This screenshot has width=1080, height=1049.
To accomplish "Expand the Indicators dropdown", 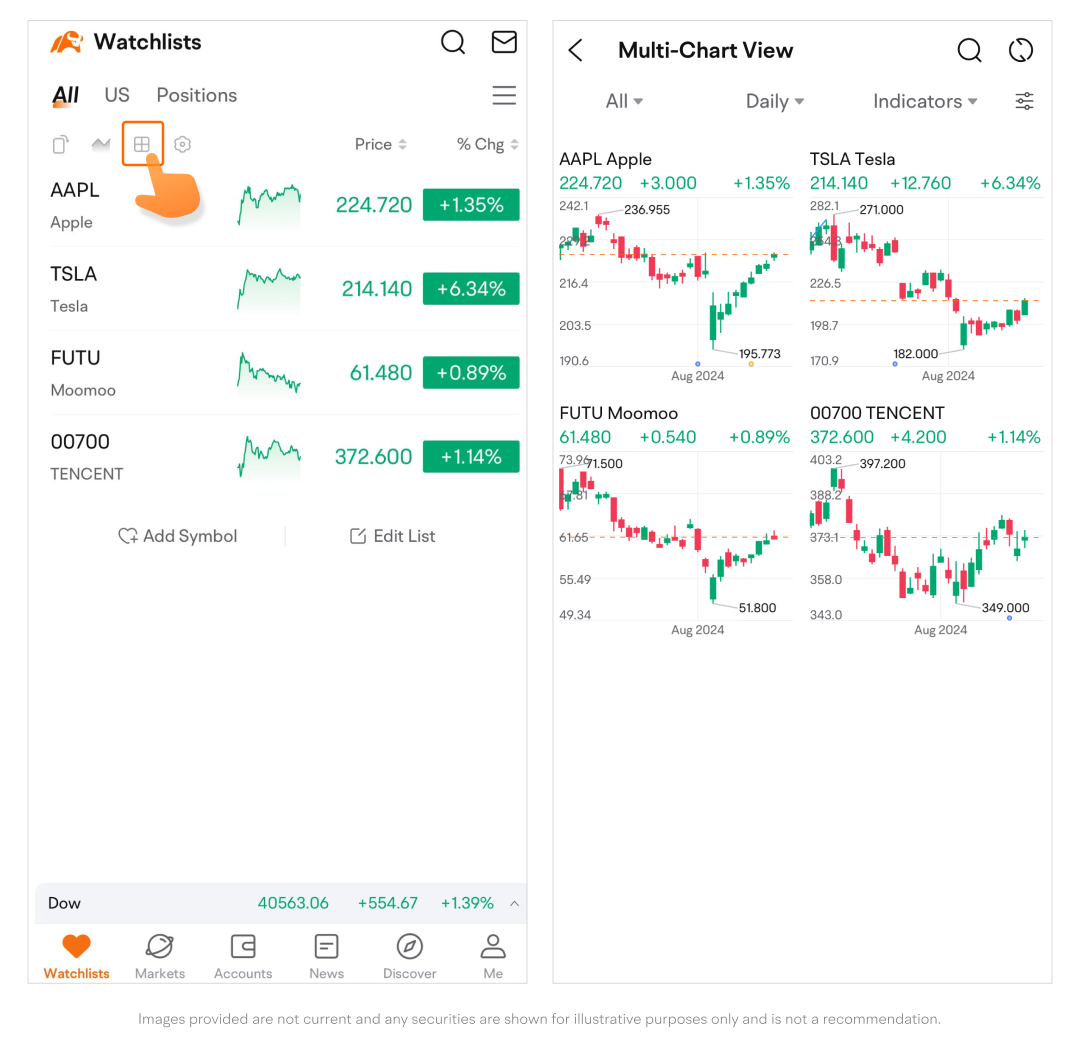I will click(925, 101).
